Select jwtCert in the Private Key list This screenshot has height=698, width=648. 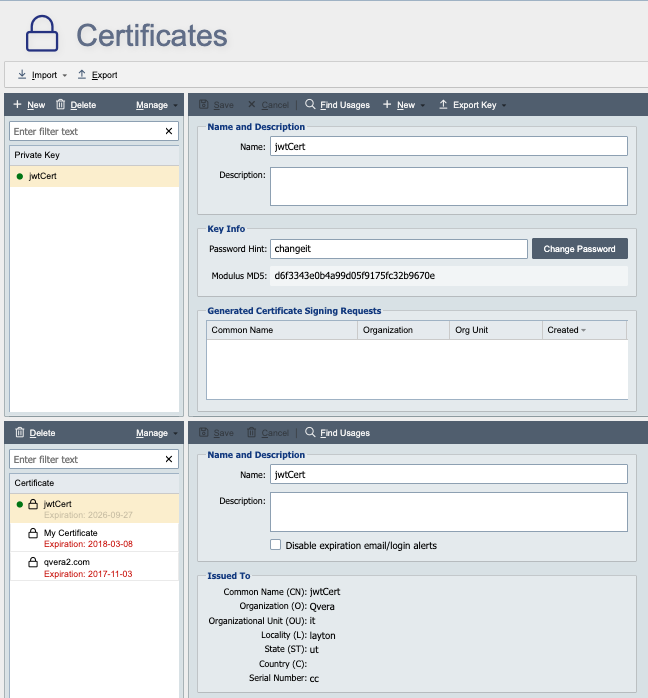[94, 176]
